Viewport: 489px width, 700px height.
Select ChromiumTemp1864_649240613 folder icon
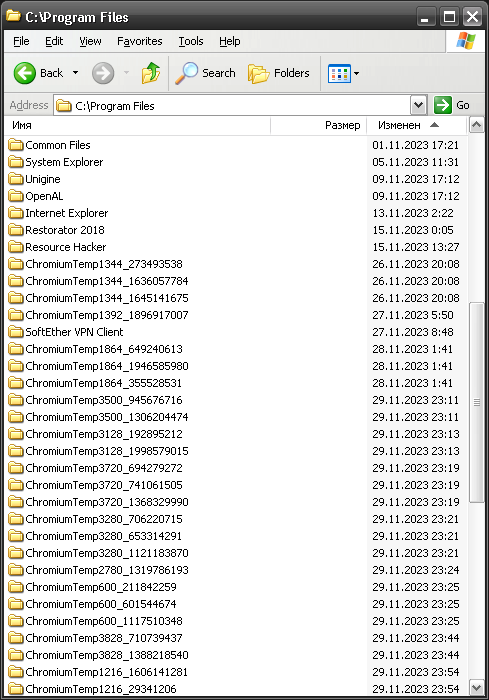(16, 349)
